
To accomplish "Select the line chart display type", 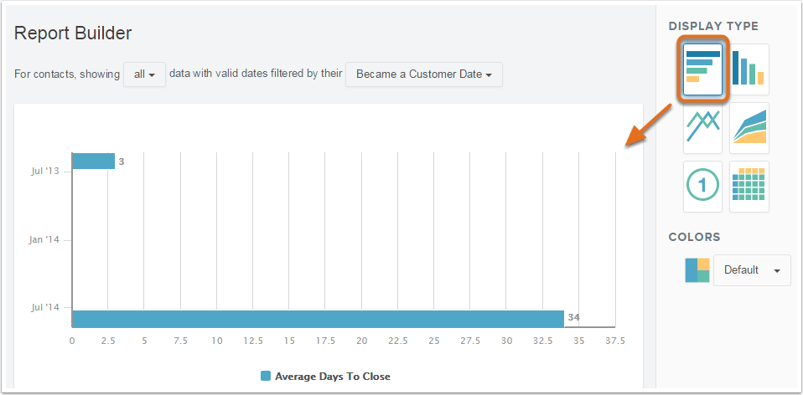I will 703,128.
